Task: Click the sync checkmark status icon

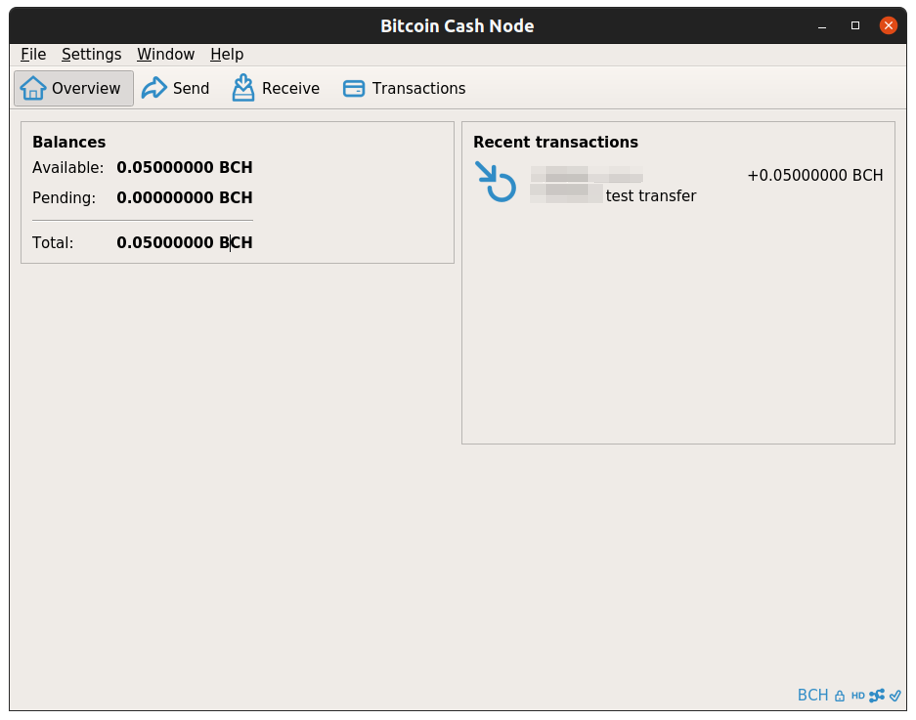Action: [x=895, y=695]
